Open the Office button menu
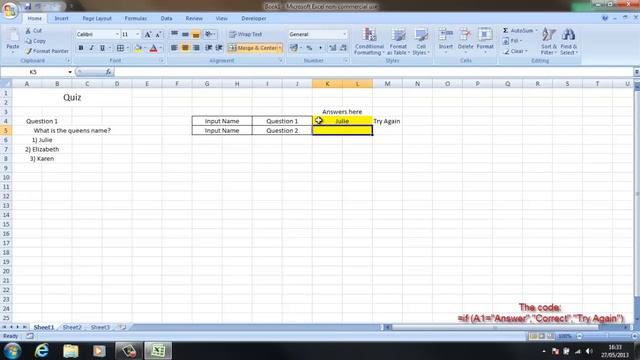Image resolution: width=640 pixels, height=360 pixels. (9, 10)
